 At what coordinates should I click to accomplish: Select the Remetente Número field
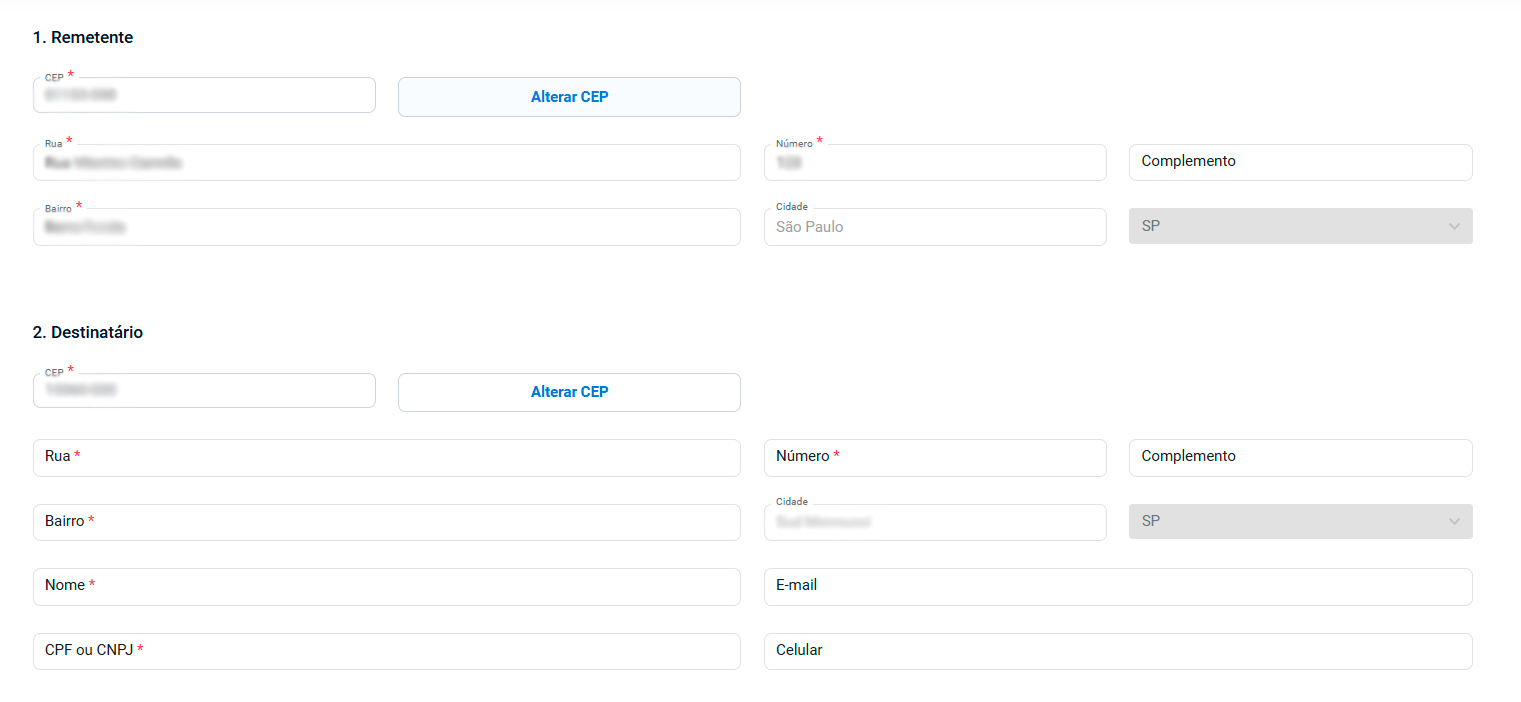(x=935, y=163)
